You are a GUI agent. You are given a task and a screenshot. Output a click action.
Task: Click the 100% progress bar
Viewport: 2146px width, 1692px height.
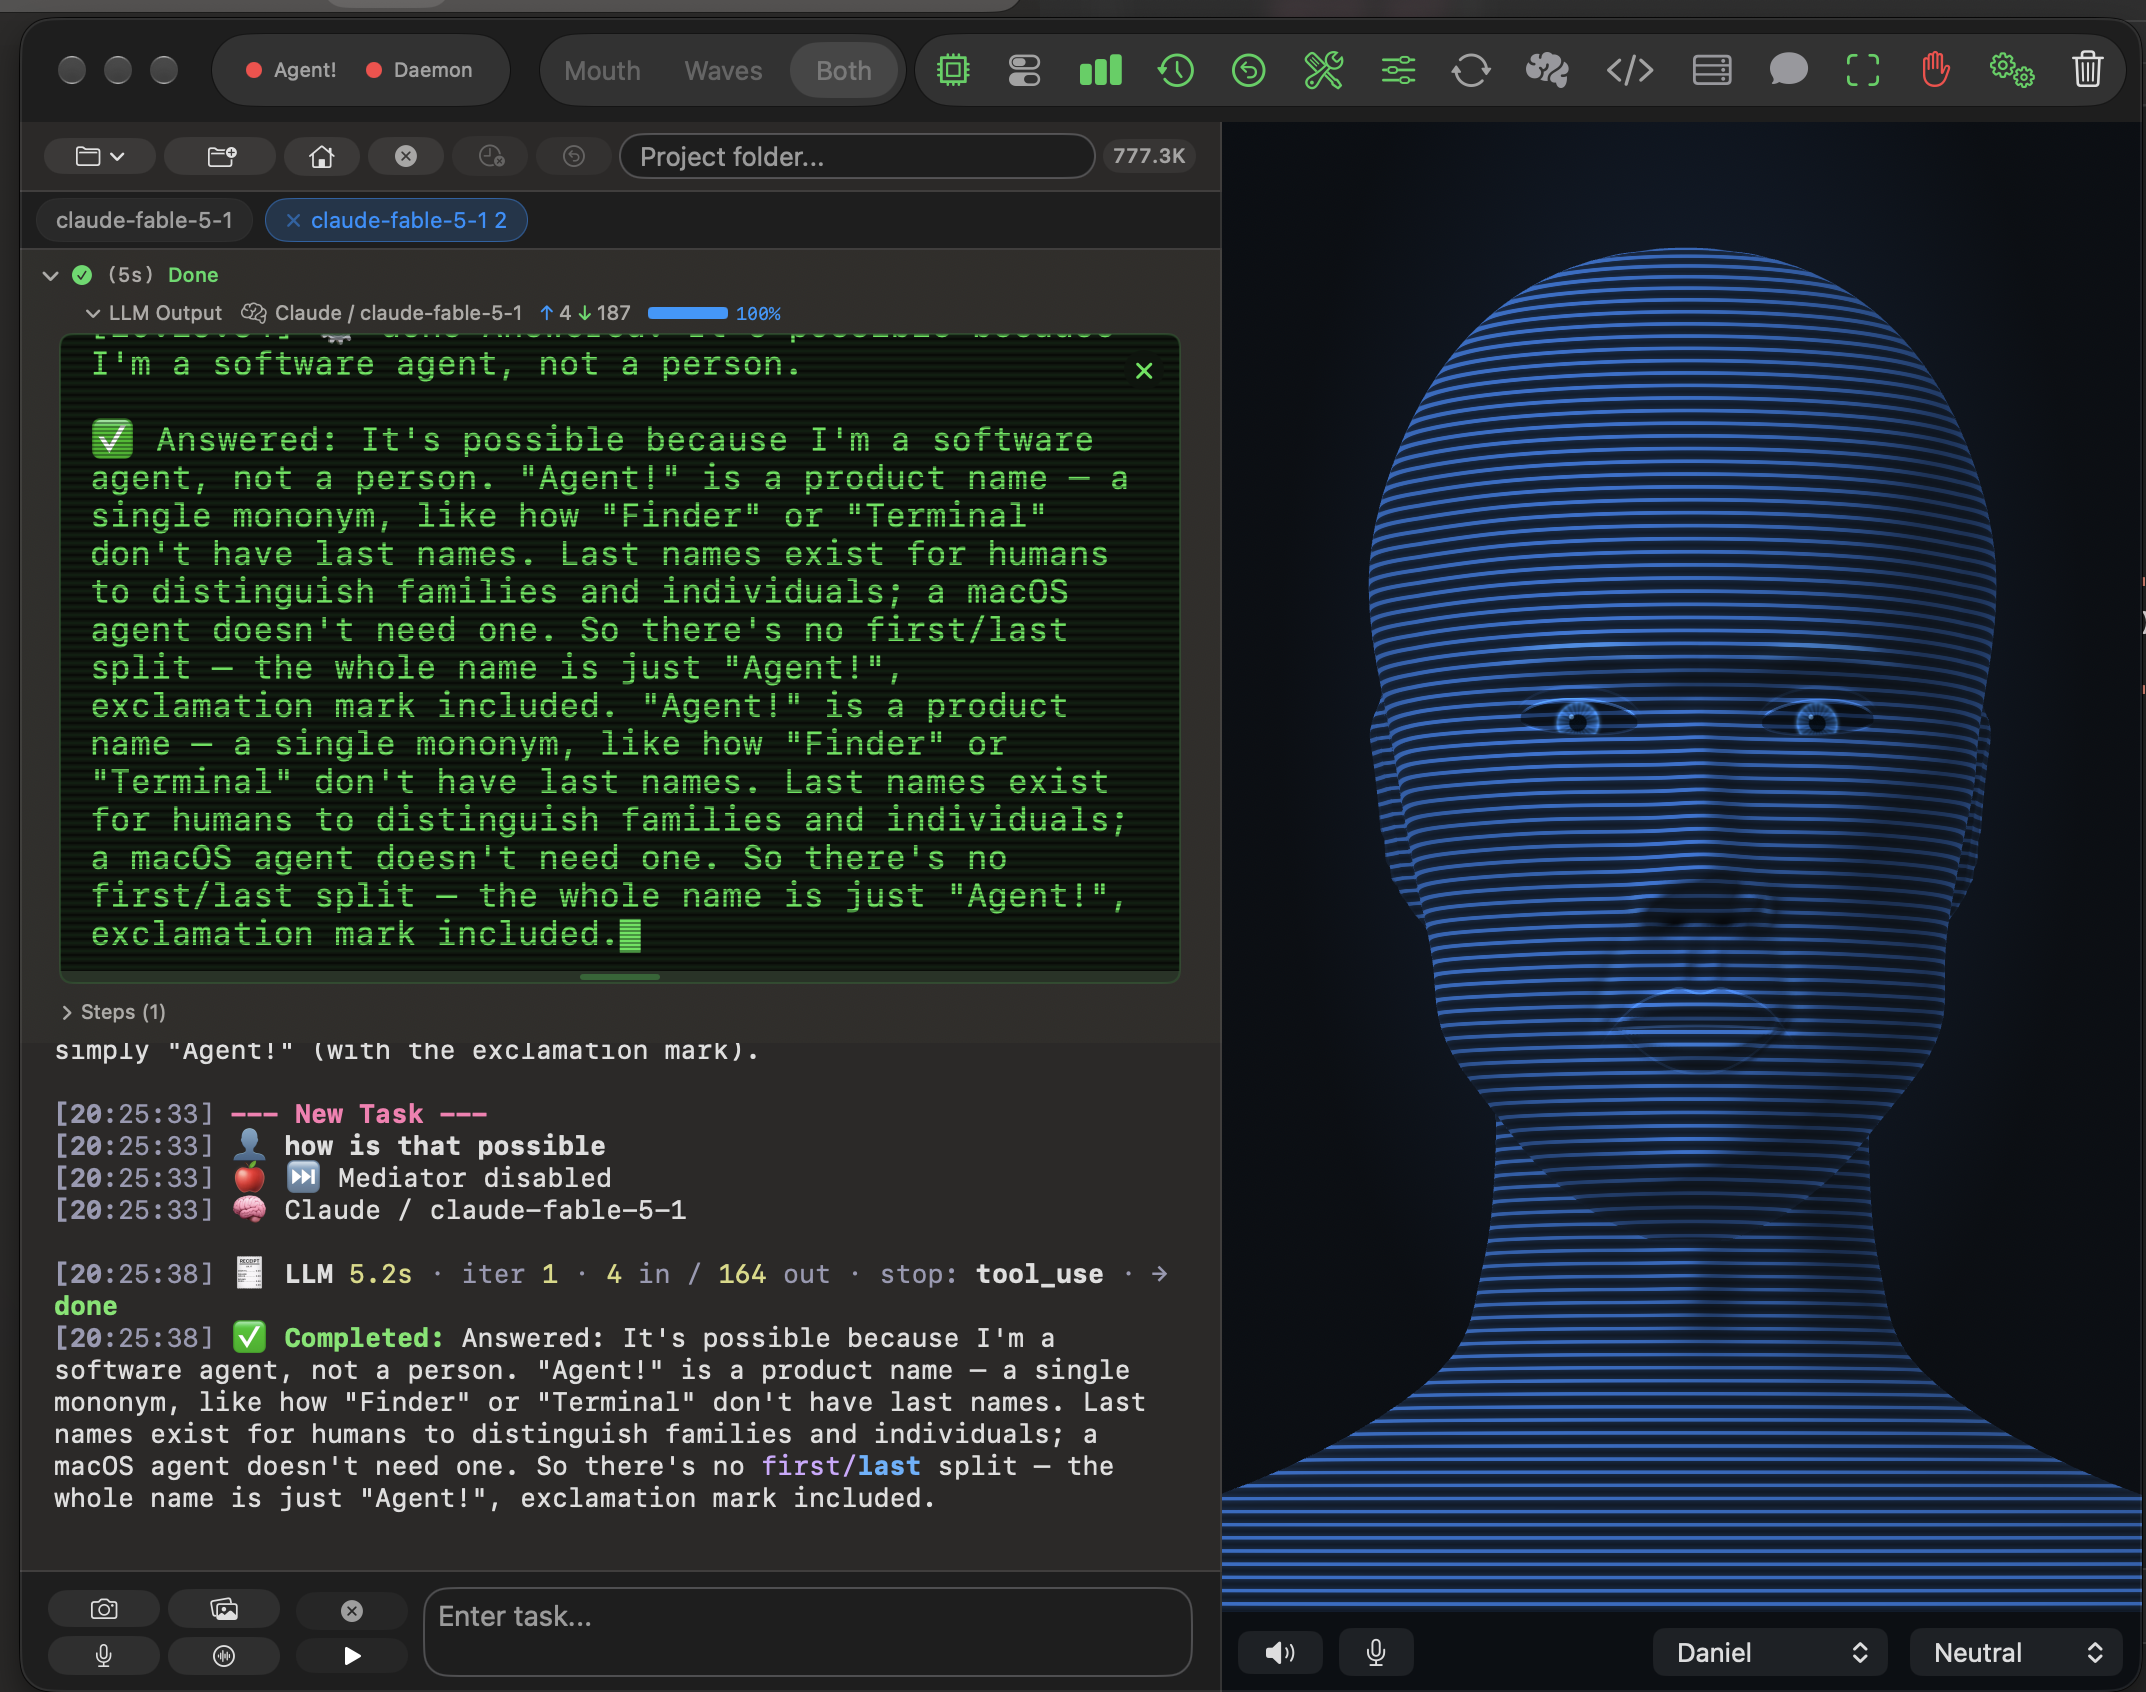(x=688, y=313)
